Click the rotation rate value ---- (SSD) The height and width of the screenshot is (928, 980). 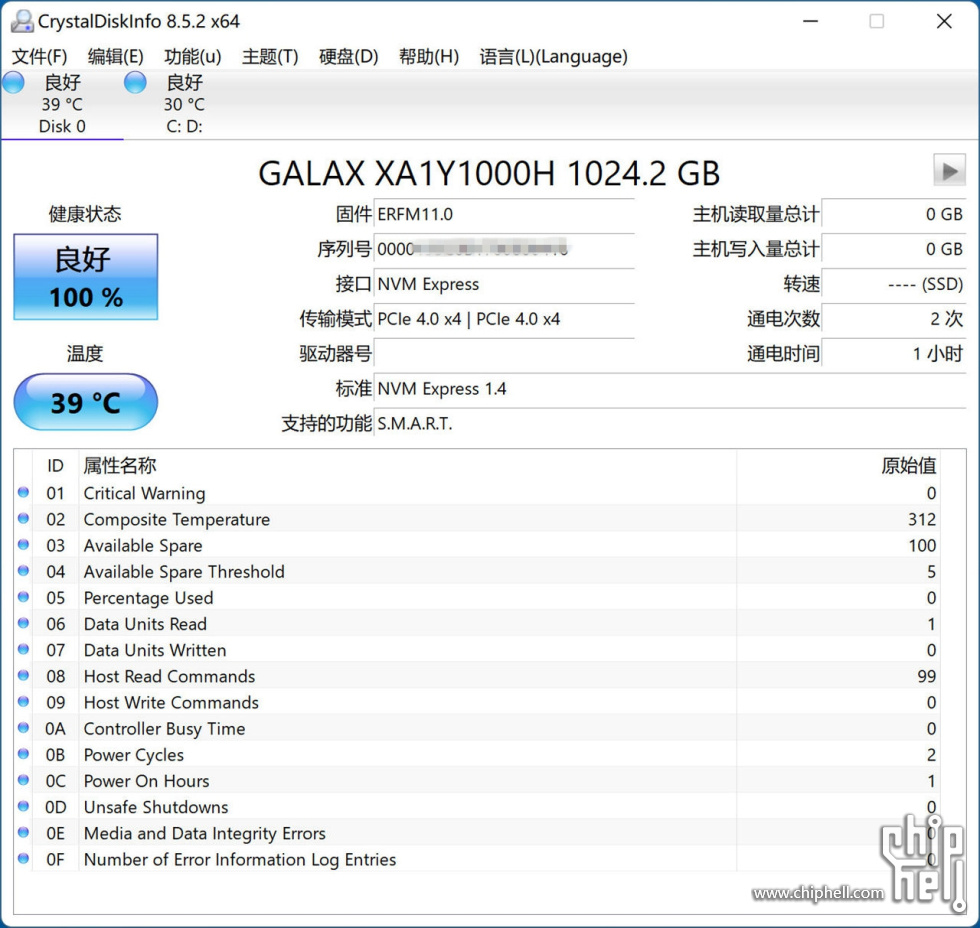coord(894,284)
